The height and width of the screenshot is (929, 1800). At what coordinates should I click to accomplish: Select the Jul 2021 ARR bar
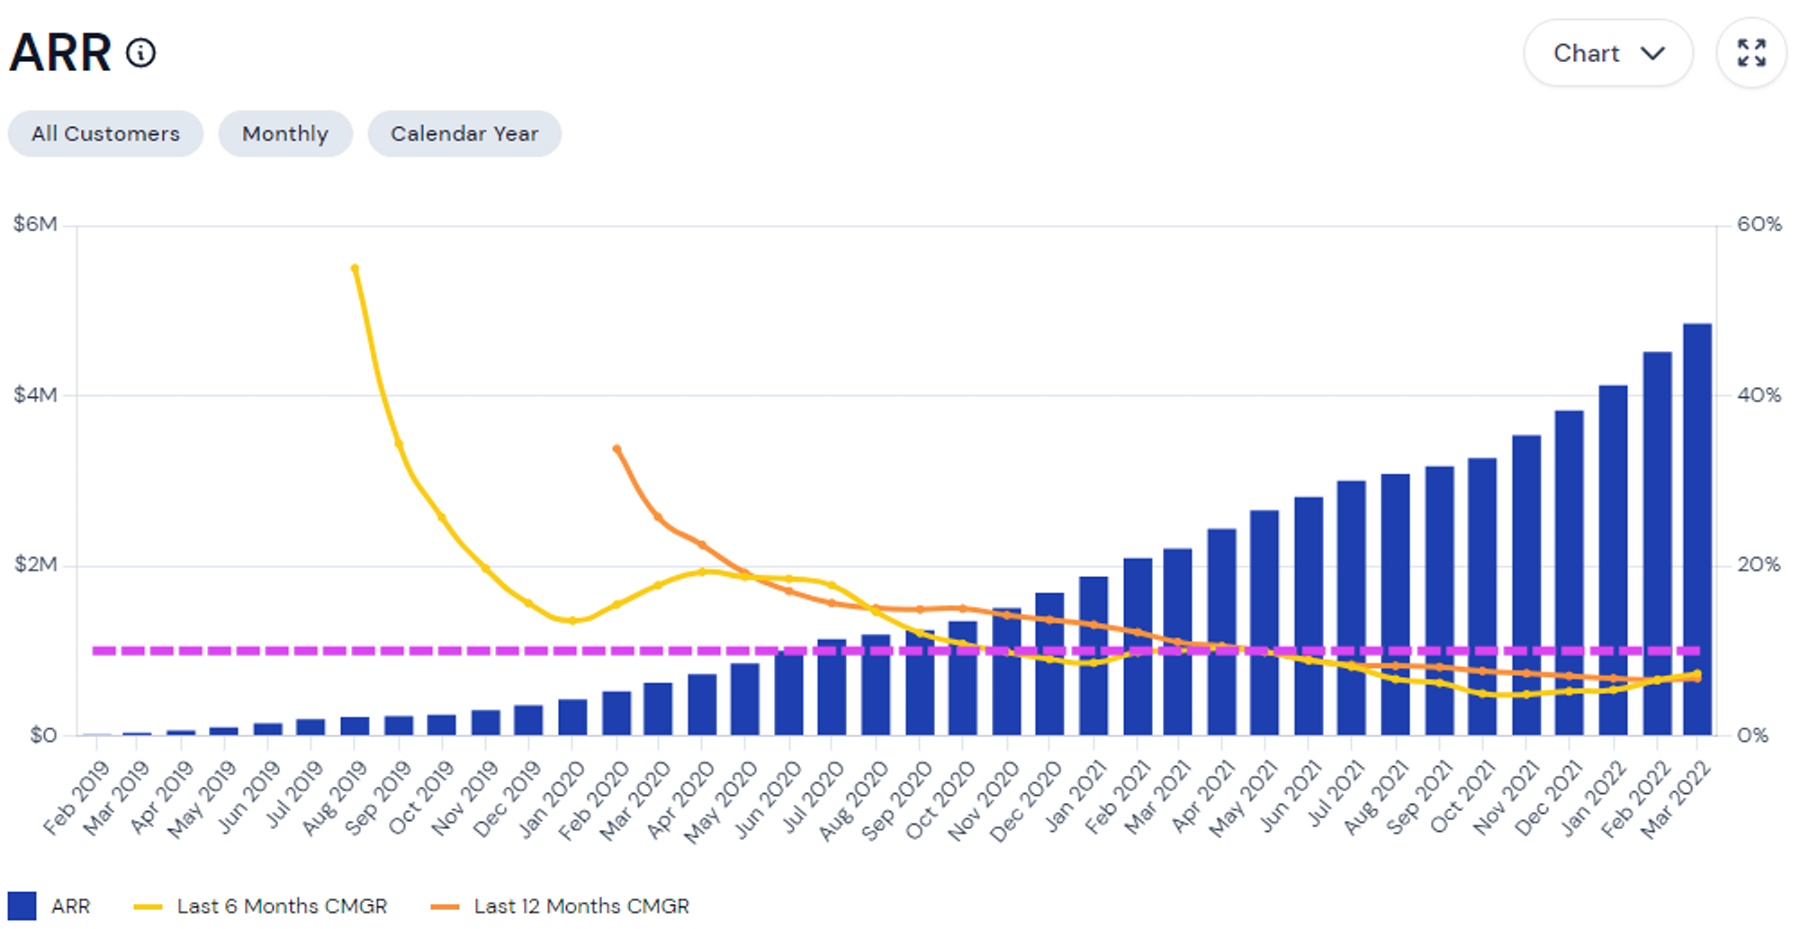(x=1351, y=608)
